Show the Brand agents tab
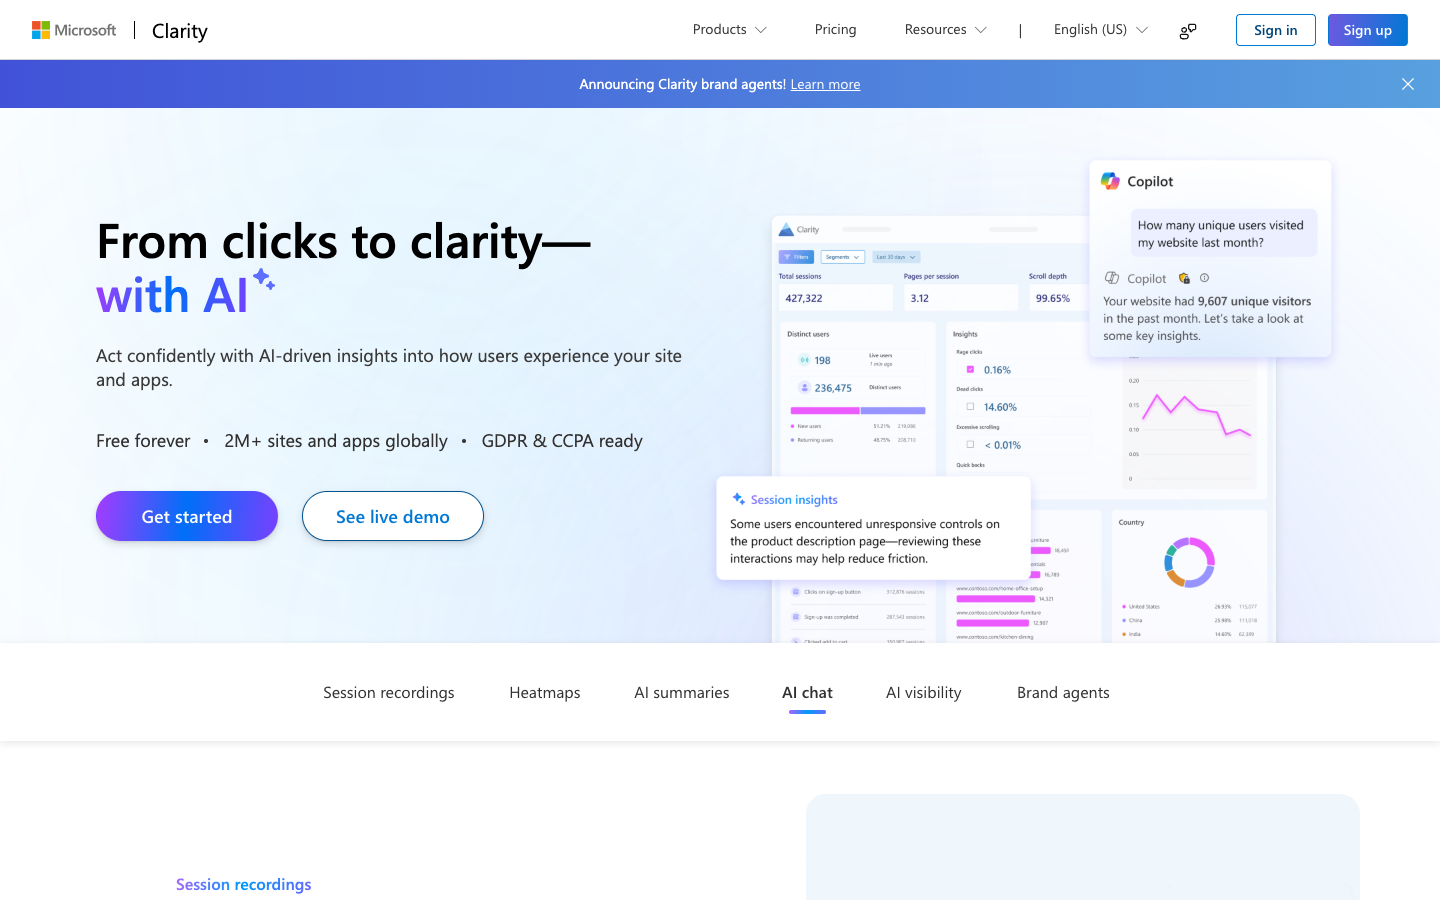This screenshot has width=1440, height=900. [1063, 692]
